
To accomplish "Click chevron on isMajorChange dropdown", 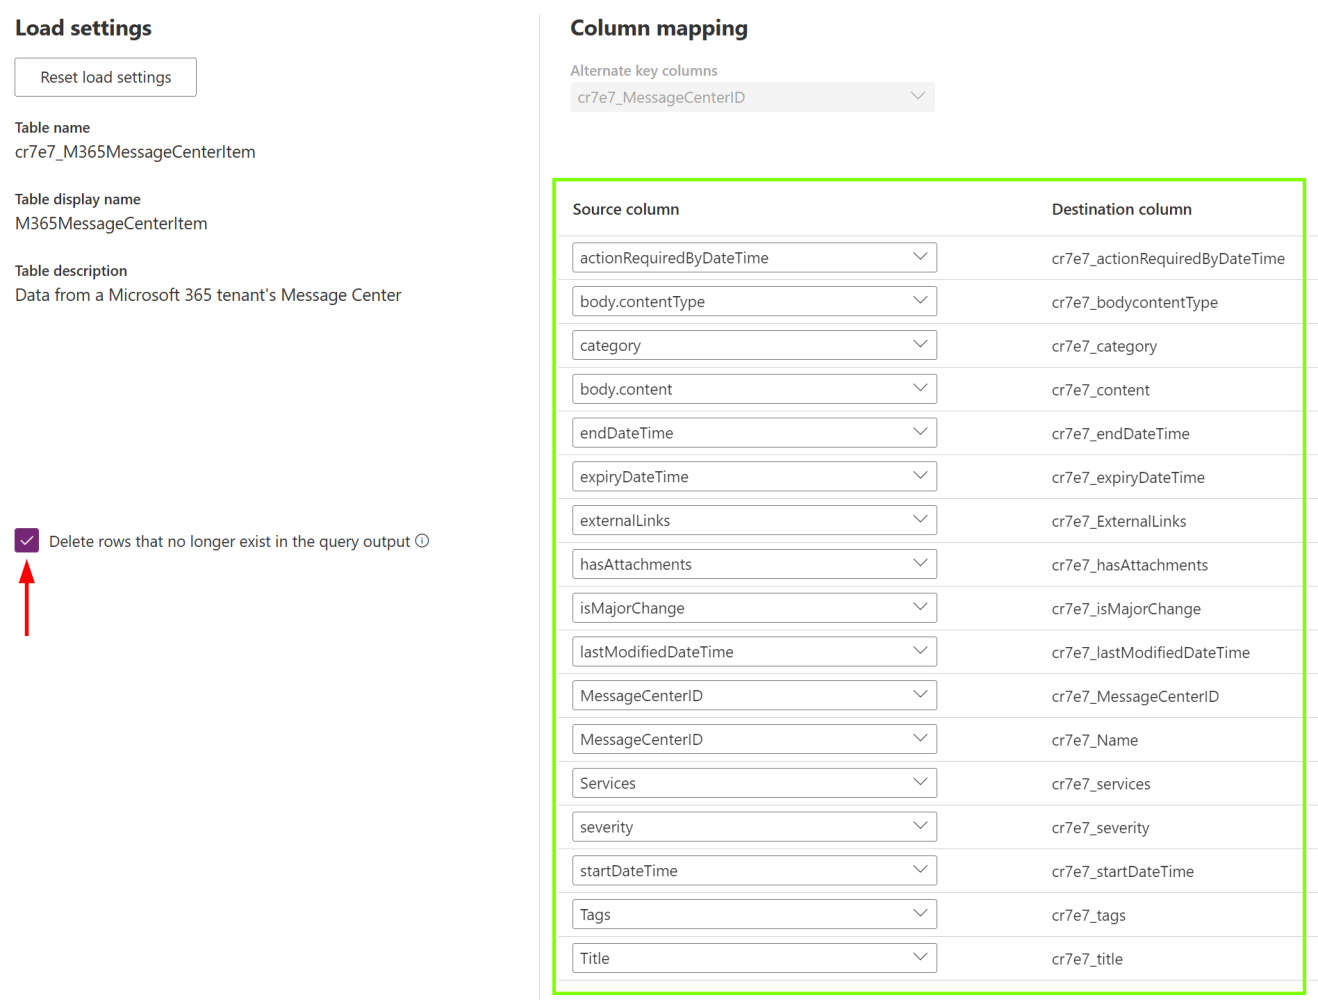I will [x=920, y=607].
